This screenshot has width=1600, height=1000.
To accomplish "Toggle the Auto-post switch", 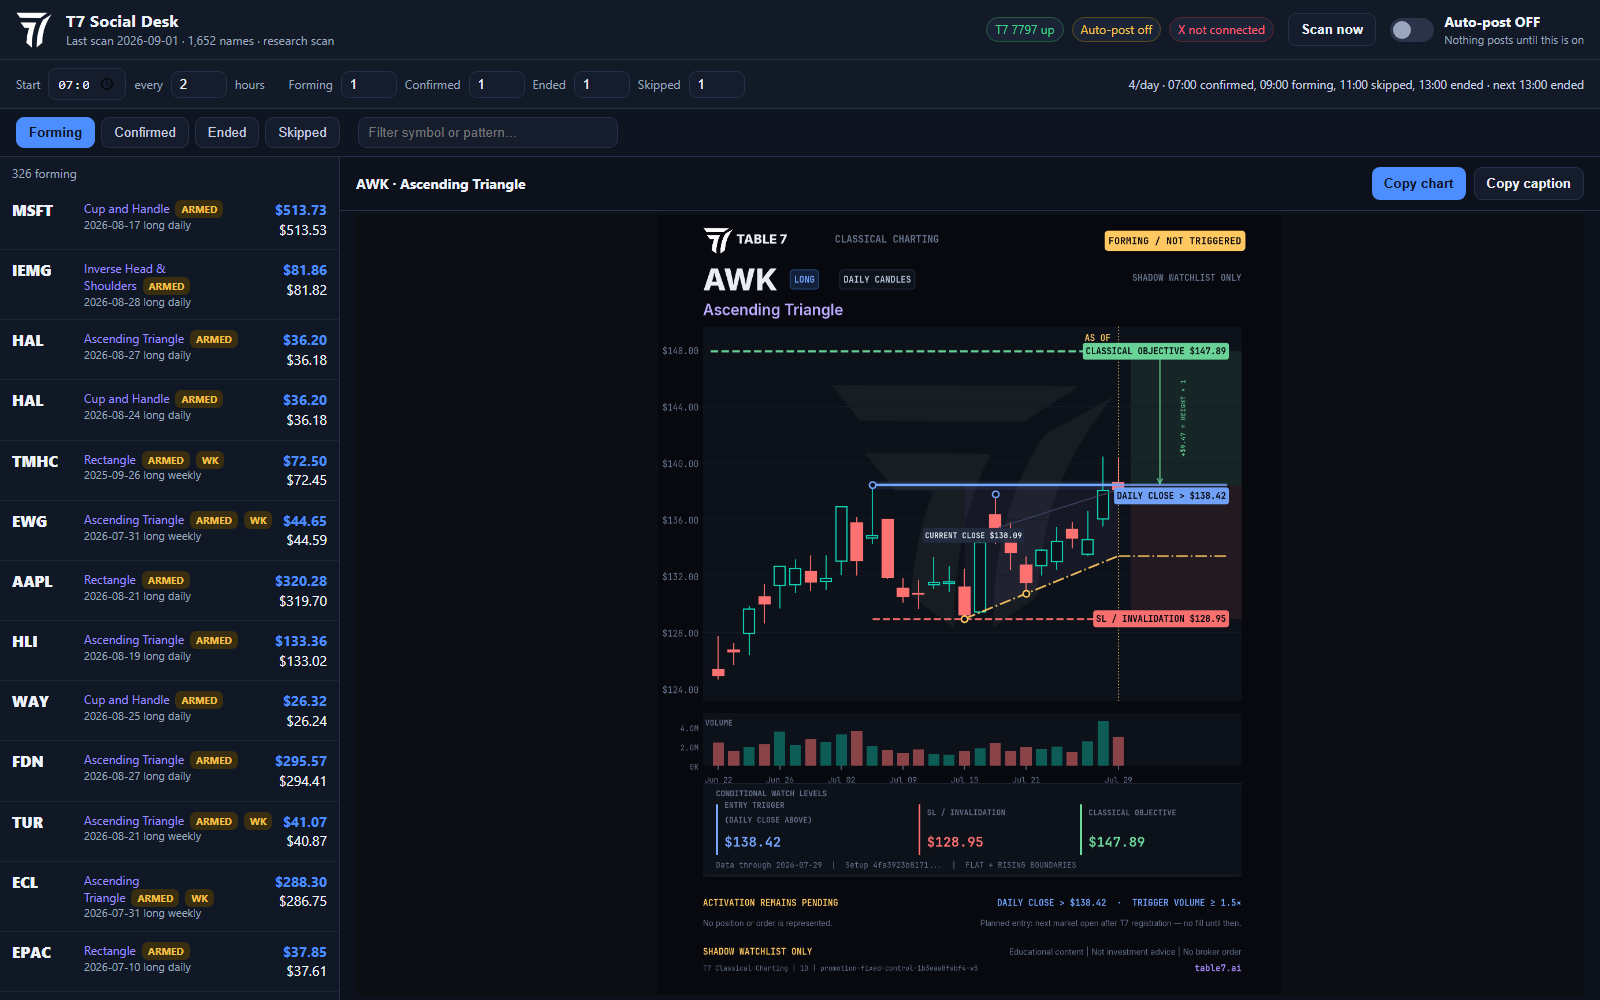I will point(1411,30).
